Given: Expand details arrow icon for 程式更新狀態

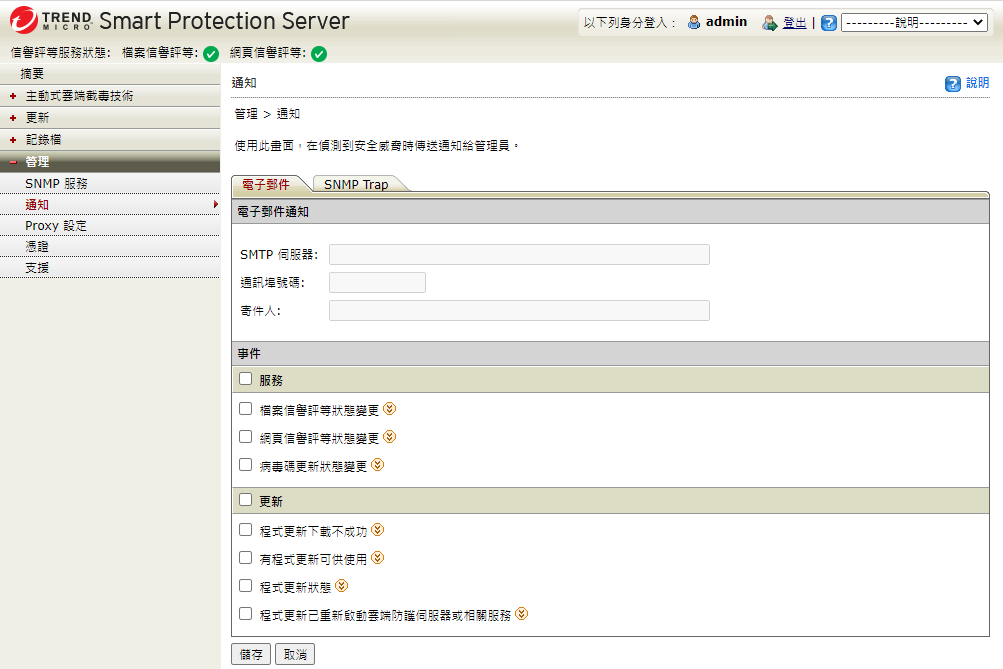Looking at the screenshot, I should pos(342,586).
